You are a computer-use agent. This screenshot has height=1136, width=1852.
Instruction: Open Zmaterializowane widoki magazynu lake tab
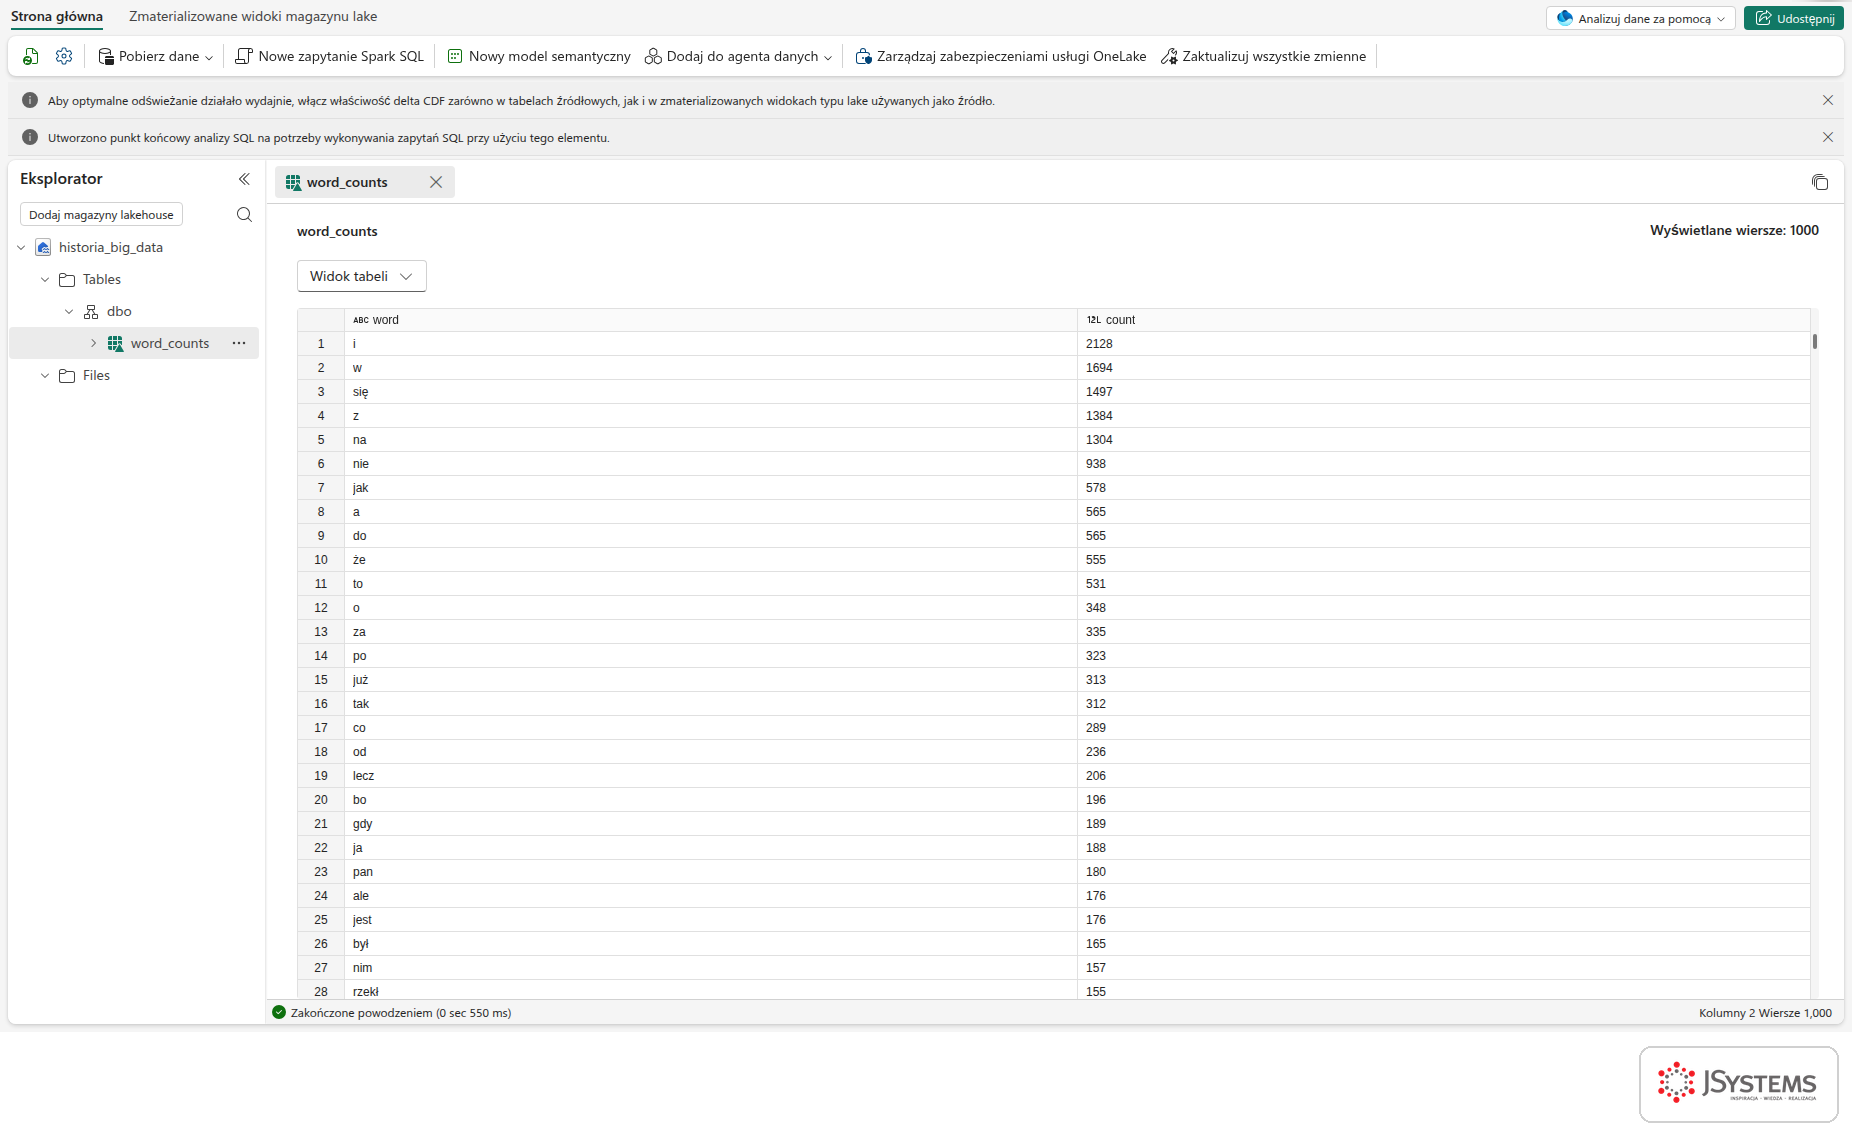click(253, 17)
